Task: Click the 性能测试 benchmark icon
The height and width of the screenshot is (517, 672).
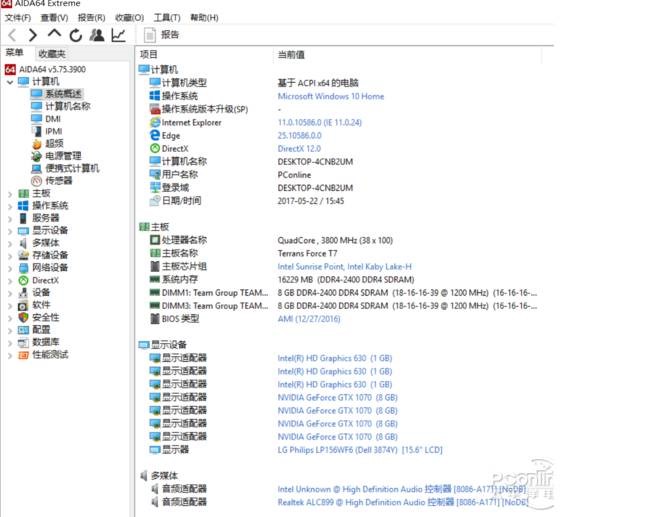Action: pos(23,355)
